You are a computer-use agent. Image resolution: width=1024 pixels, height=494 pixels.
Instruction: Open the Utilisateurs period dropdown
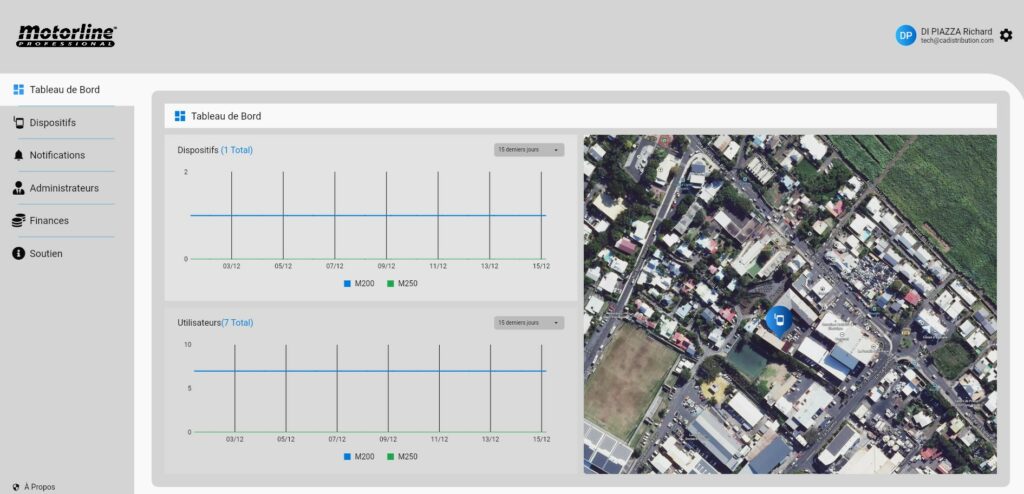coord(529,323)
